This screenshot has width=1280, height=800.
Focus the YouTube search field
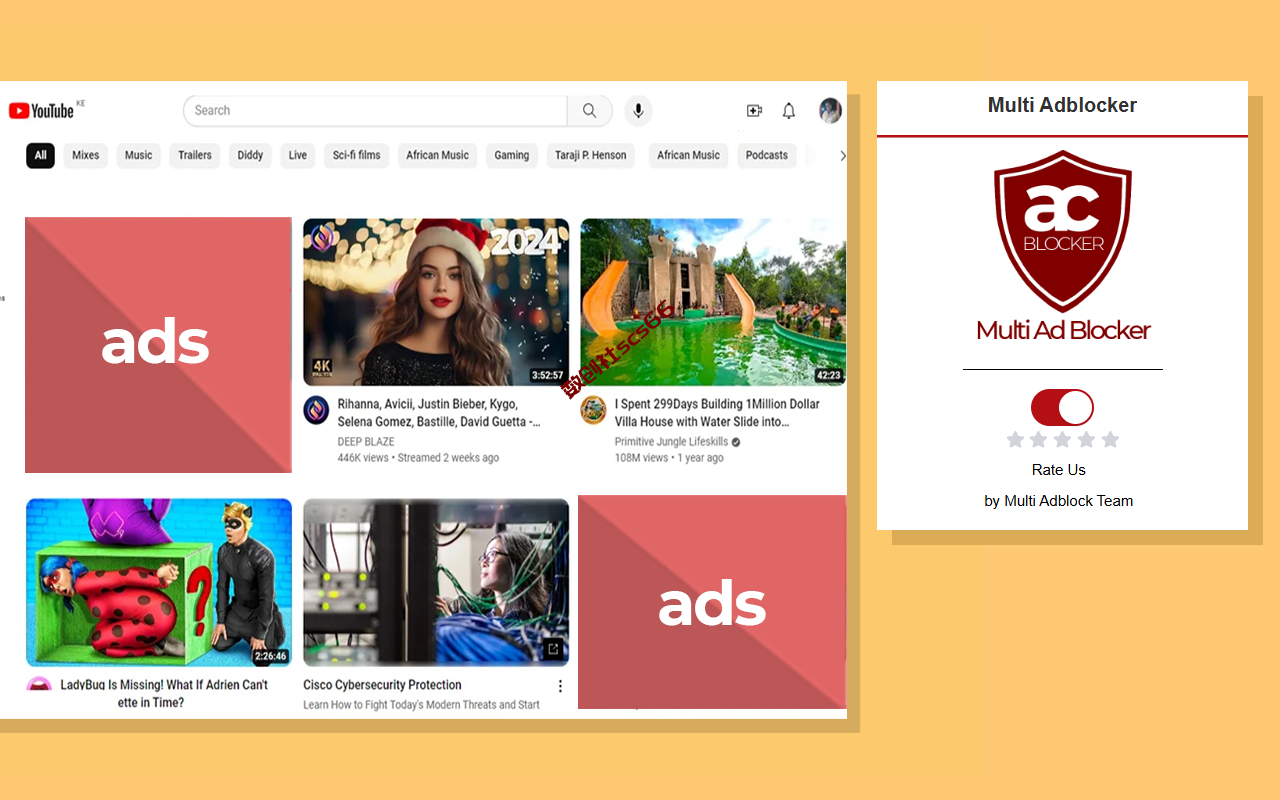375,111
